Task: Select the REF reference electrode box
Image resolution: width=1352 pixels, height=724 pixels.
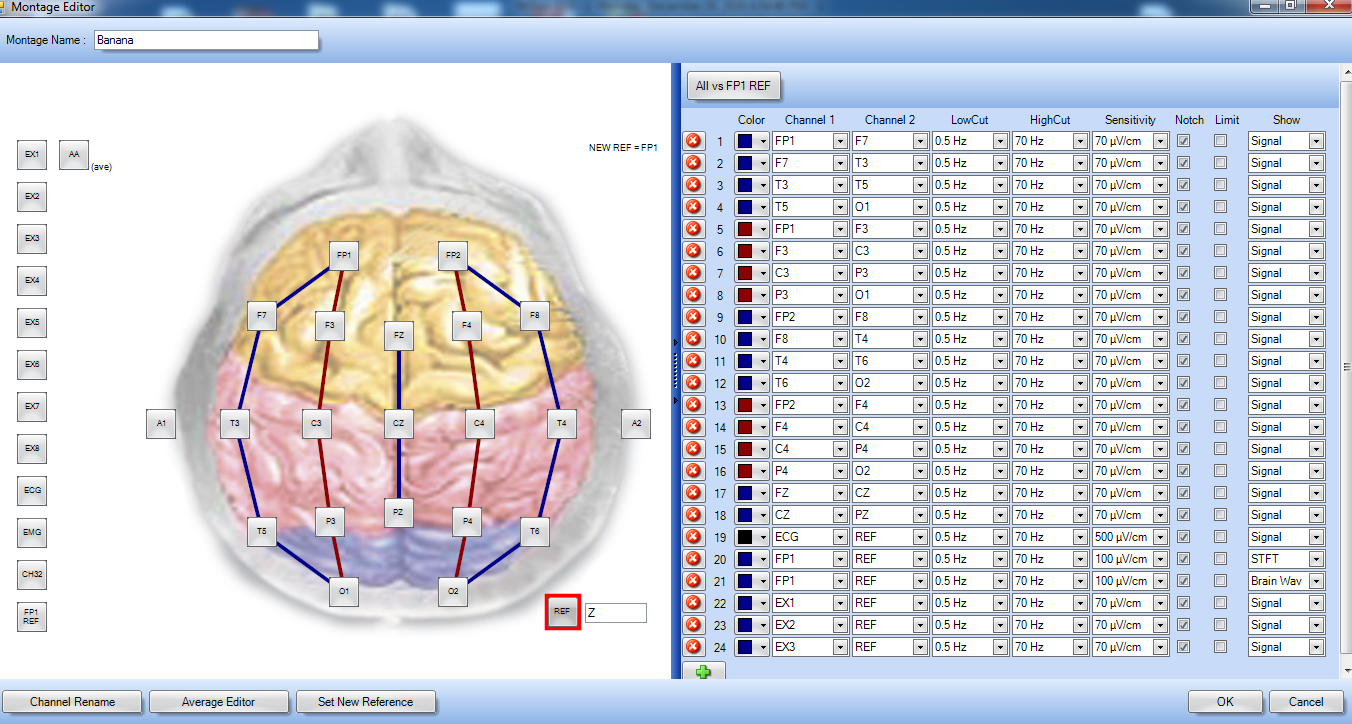Action: click(562, 611)
